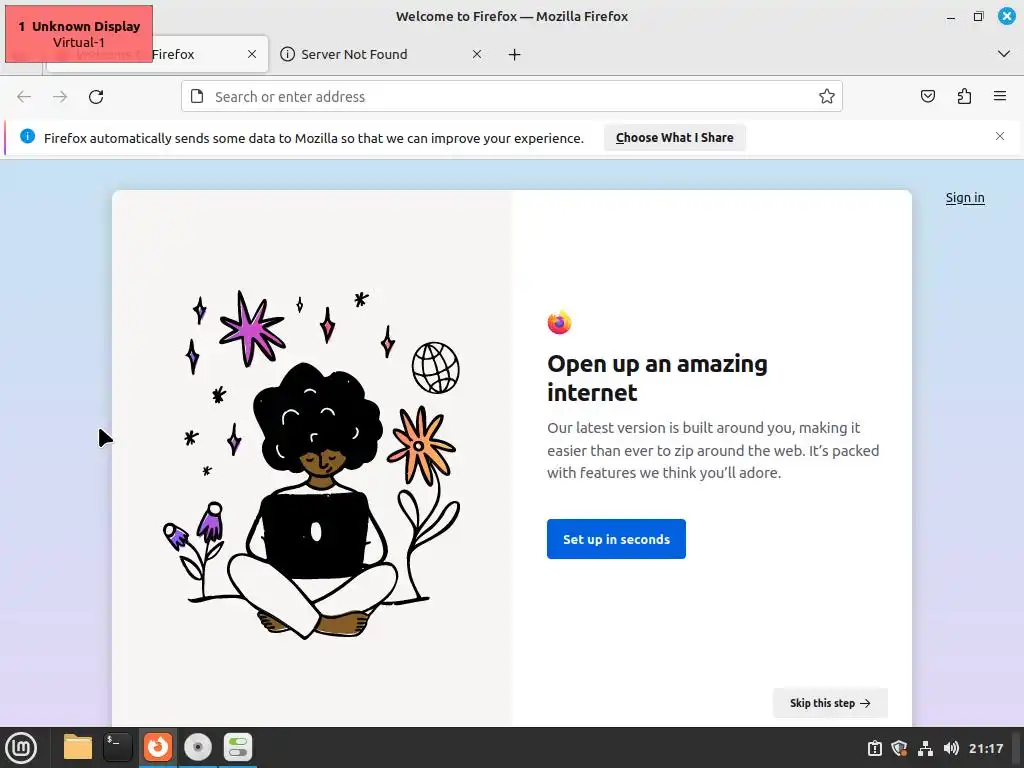Reload the current page

point(96,97)
